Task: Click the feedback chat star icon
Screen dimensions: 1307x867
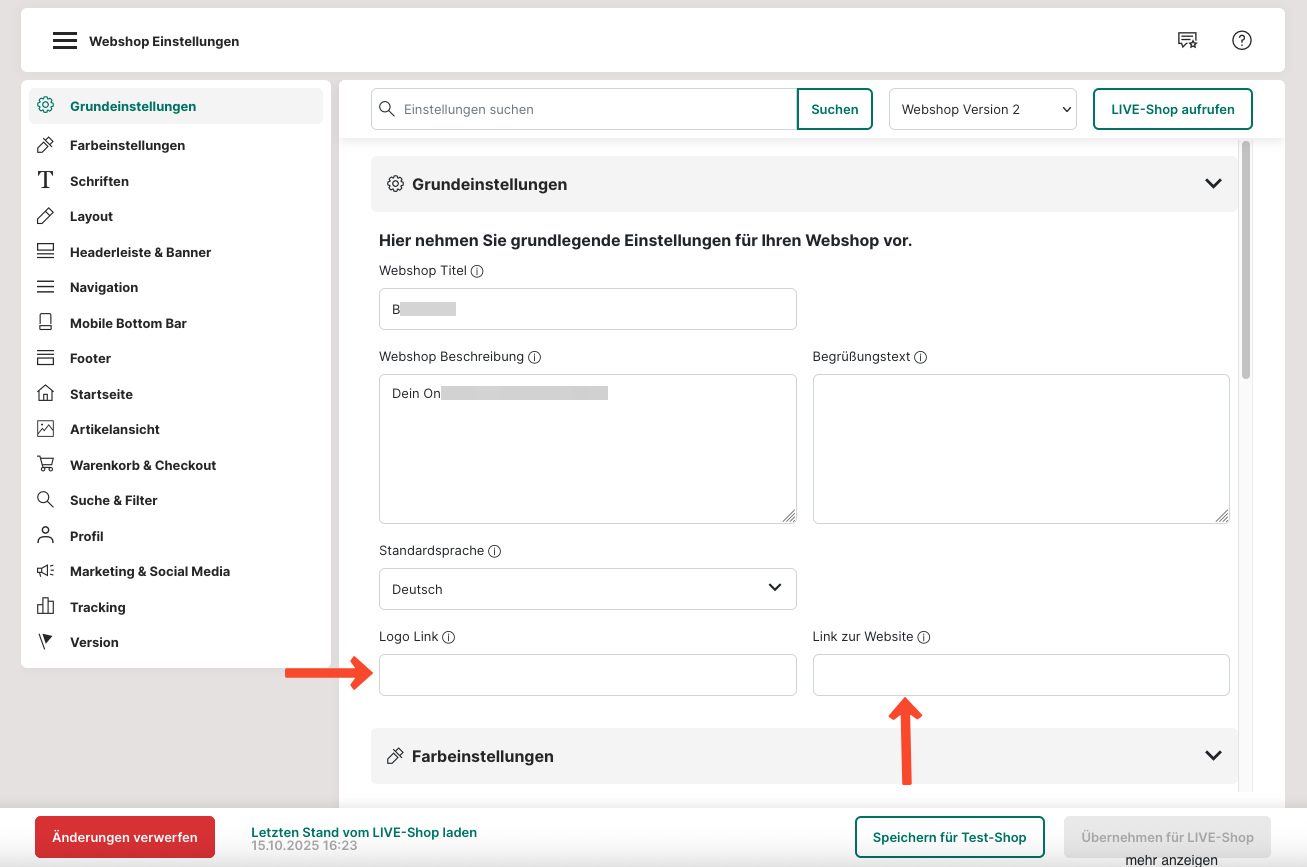Action: point(1187,41)
